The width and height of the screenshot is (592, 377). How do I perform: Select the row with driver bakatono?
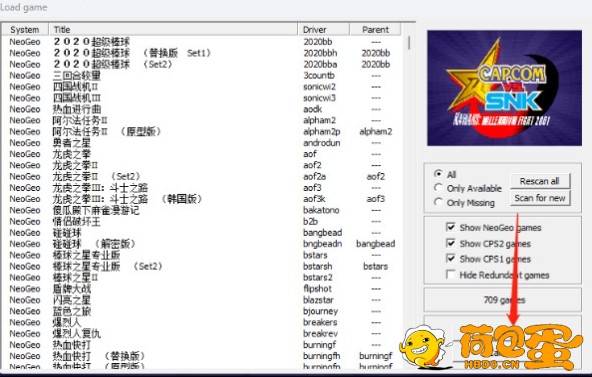point(202,210)
